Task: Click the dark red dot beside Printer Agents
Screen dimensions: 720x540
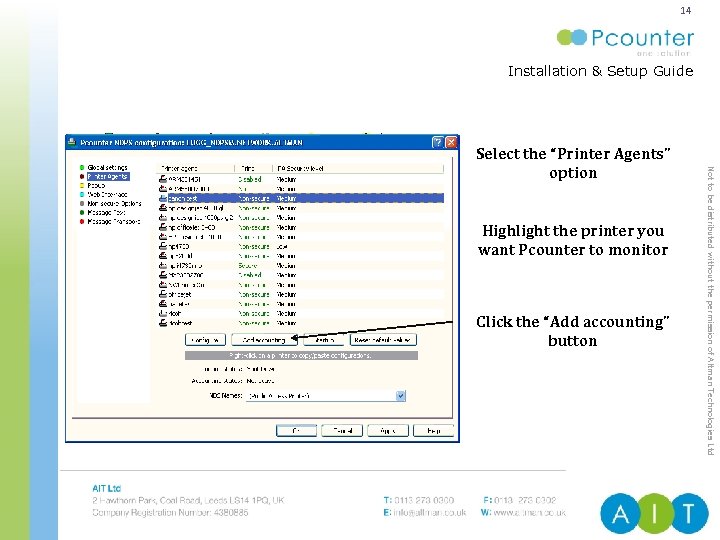Action: [82, 176]
